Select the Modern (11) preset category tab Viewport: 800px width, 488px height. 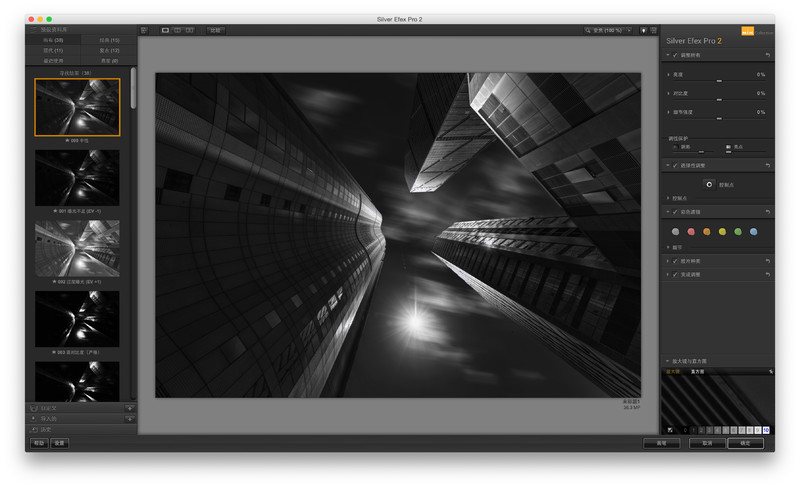click(53, 51)
